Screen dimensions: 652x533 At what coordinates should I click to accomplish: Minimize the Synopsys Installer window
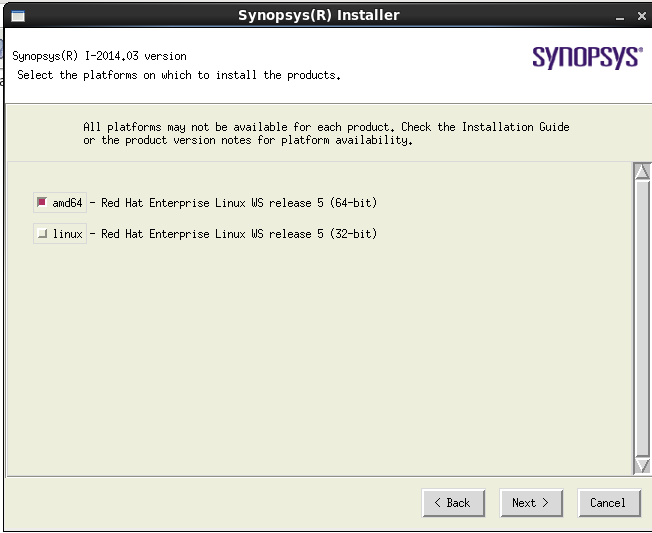coord(620,17)
